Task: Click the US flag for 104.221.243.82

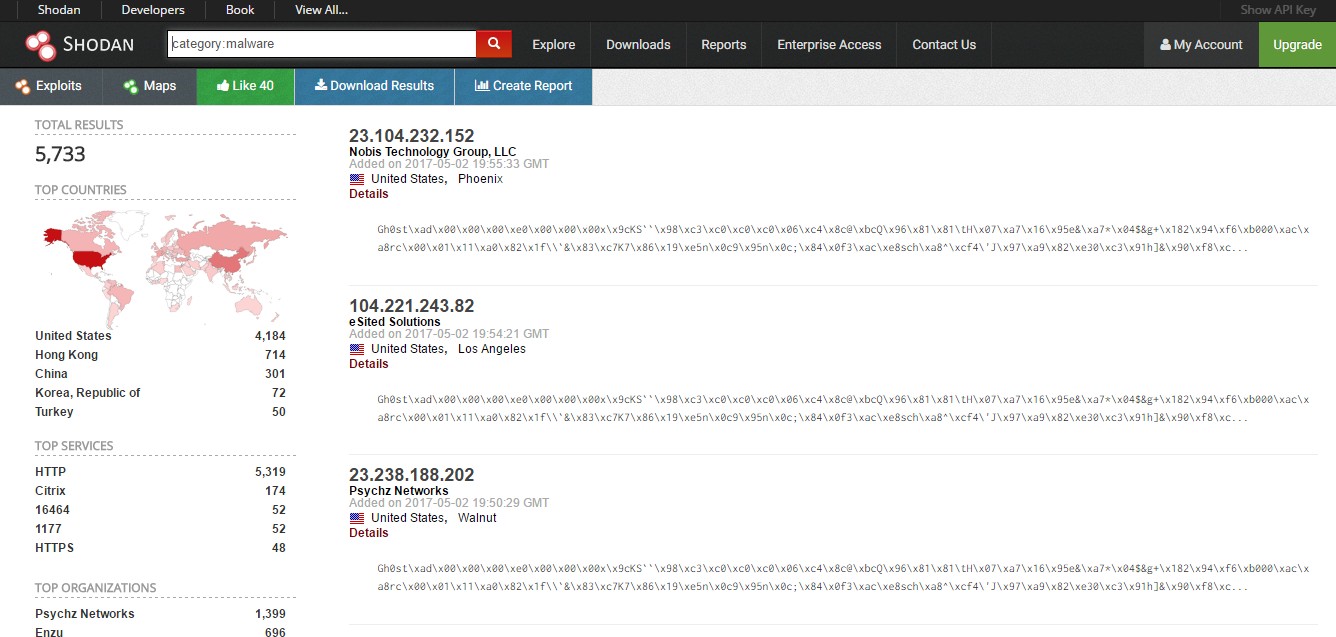Action: coord(357,349)
